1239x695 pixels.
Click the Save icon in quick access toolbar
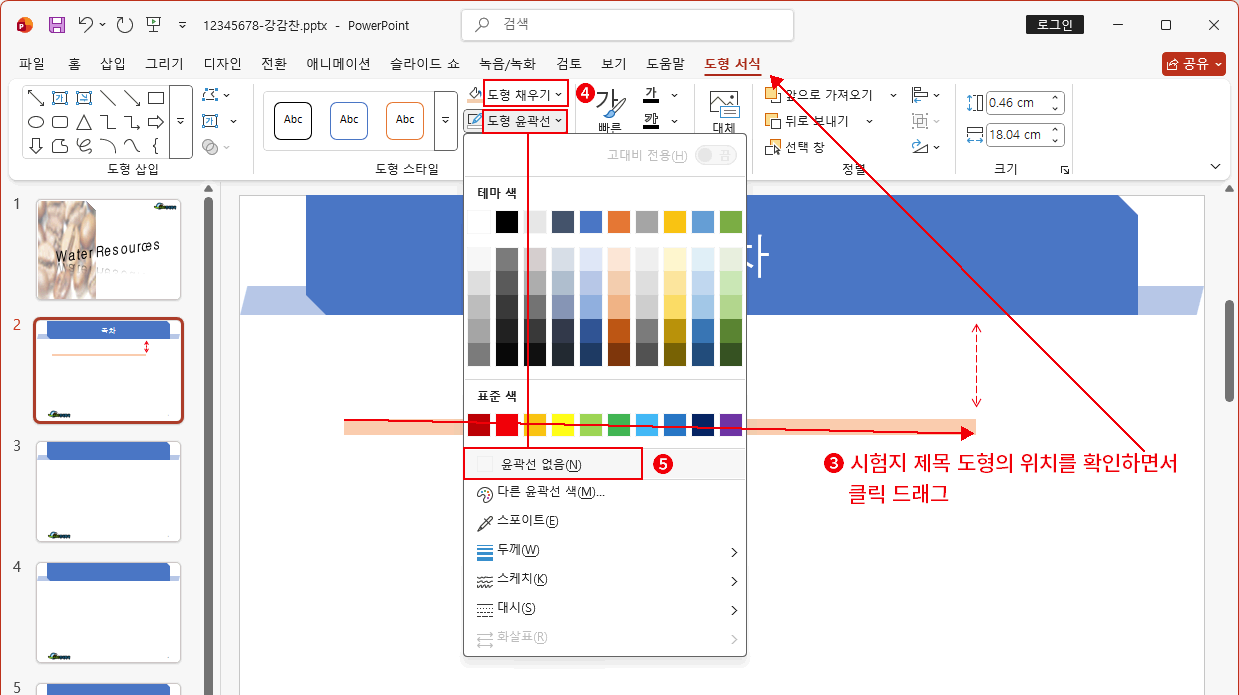pos(57,24)
